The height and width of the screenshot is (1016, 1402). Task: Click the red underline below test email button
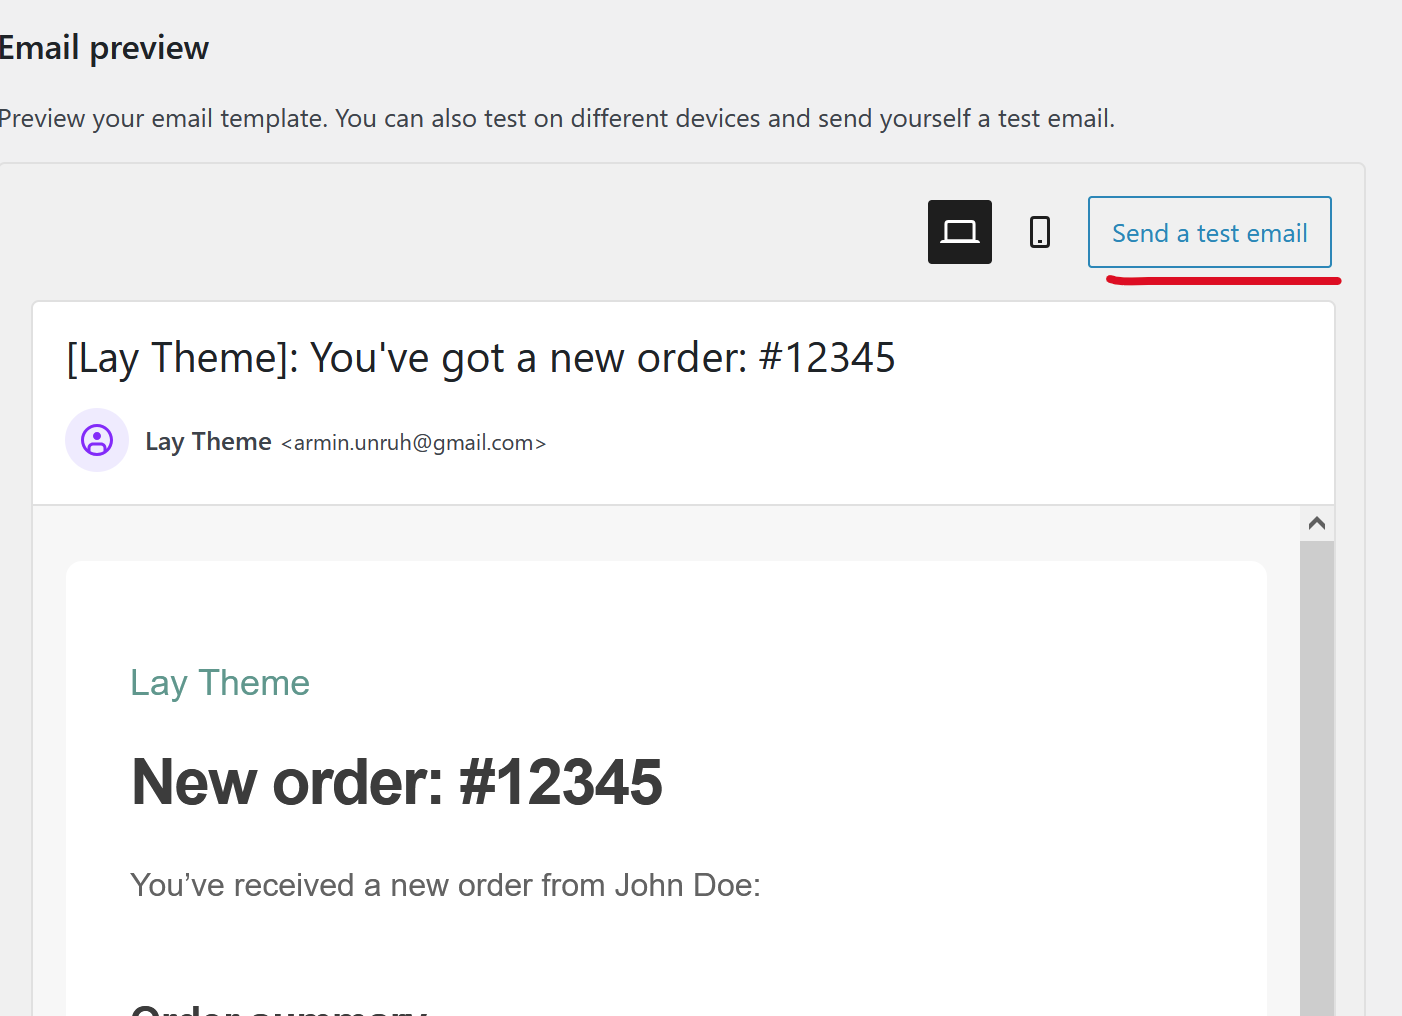tap(1222, 281)
